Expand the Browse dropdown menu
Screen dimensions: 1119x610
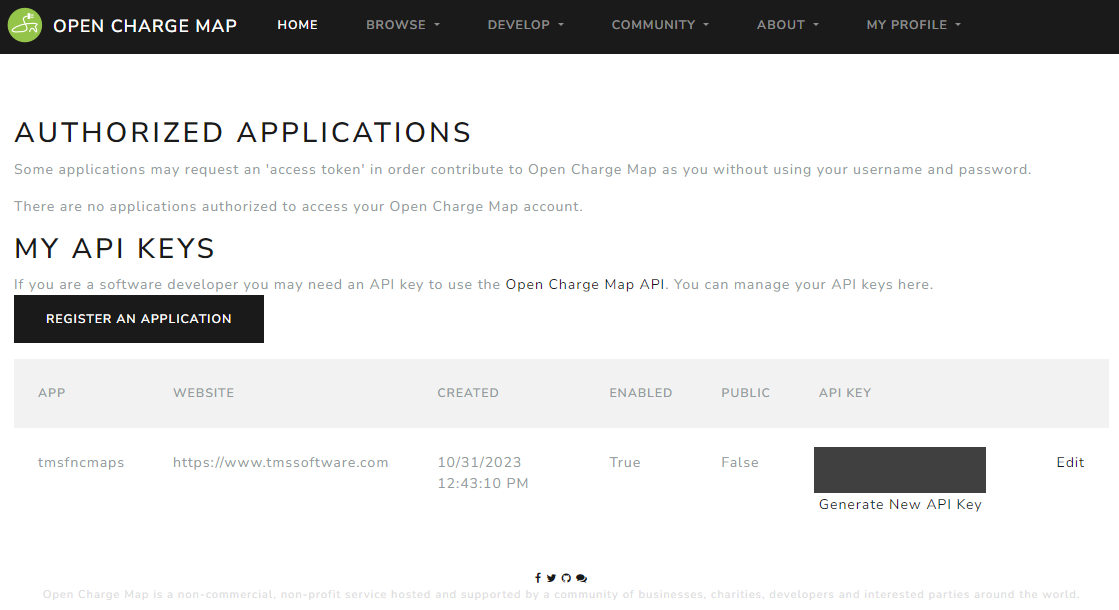[x=403, y=25]
